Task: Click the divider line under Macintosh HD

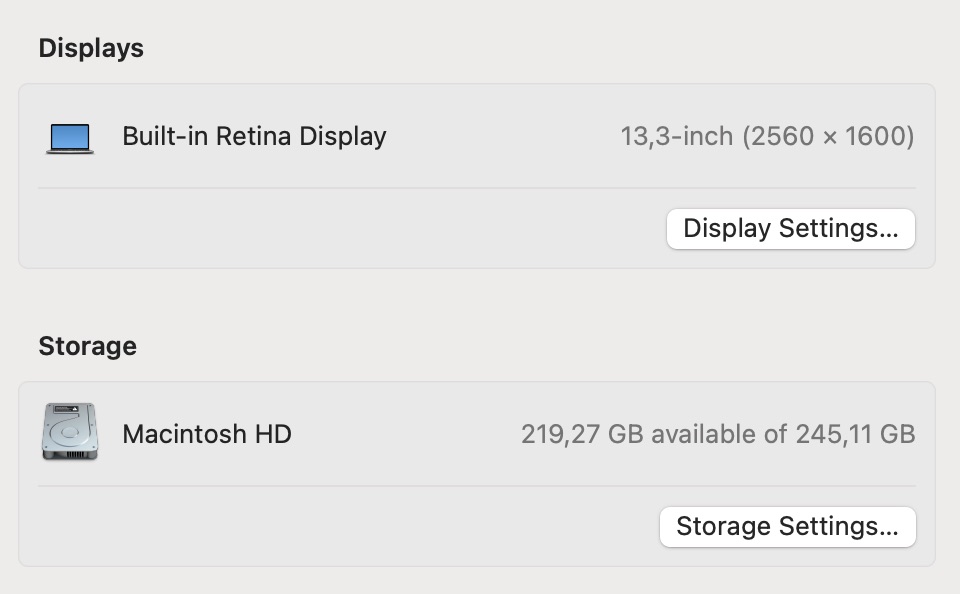Action: tap(476, 486)
